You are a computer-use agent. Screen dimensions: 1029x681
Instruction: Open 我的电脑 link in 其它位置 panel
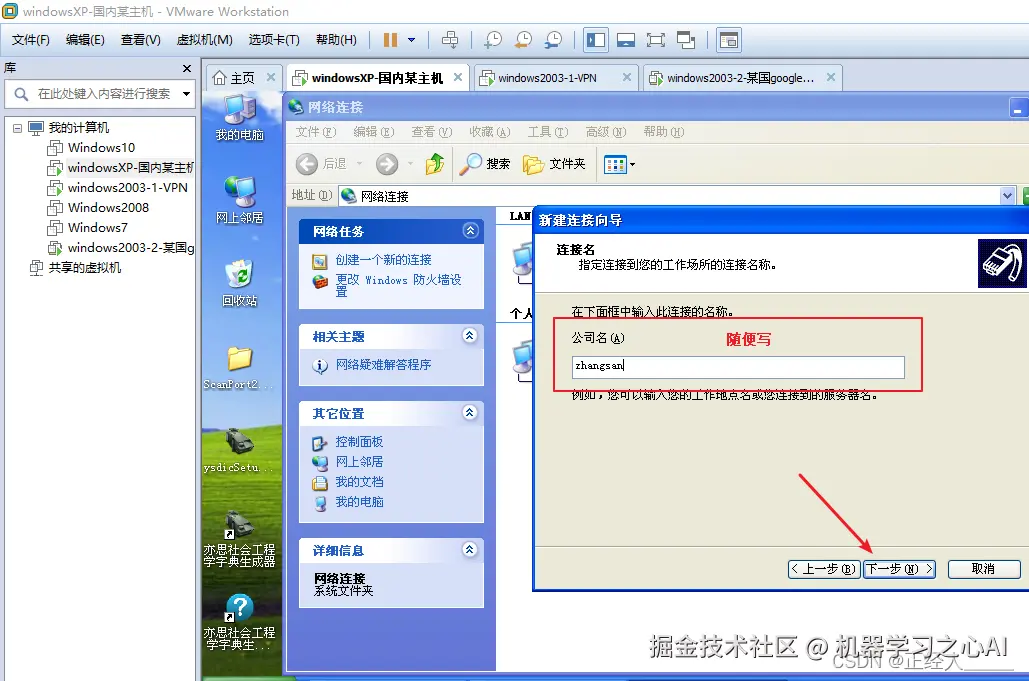click(359, 502)
